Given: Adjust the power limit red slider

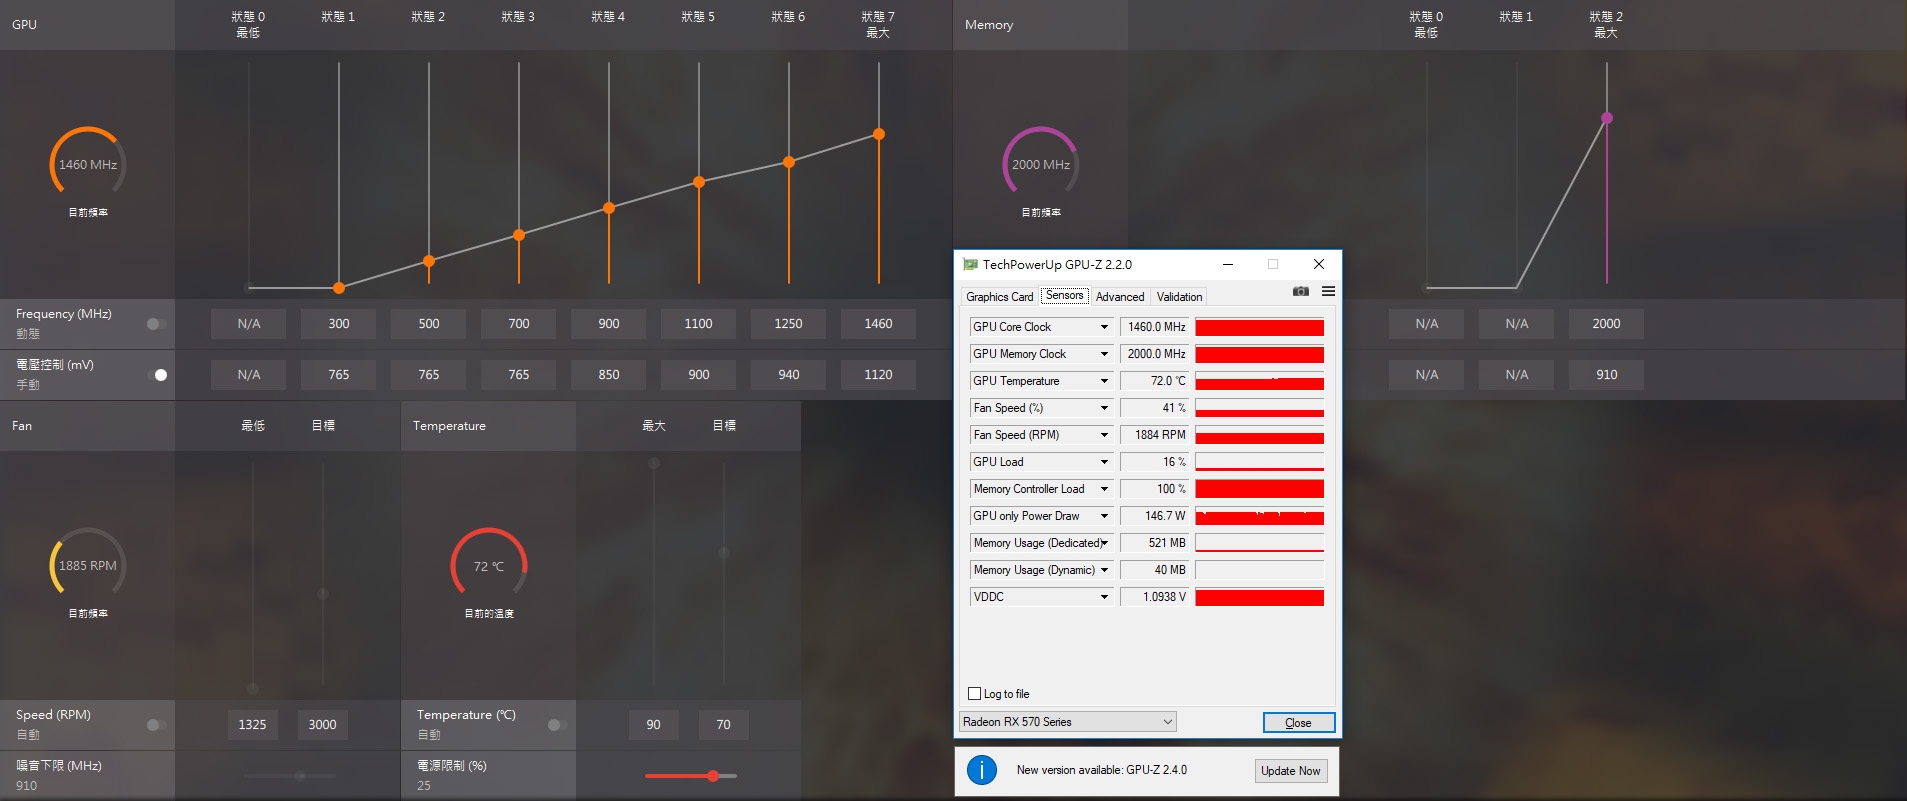Looking at the screenshot, I should [713, 776].
